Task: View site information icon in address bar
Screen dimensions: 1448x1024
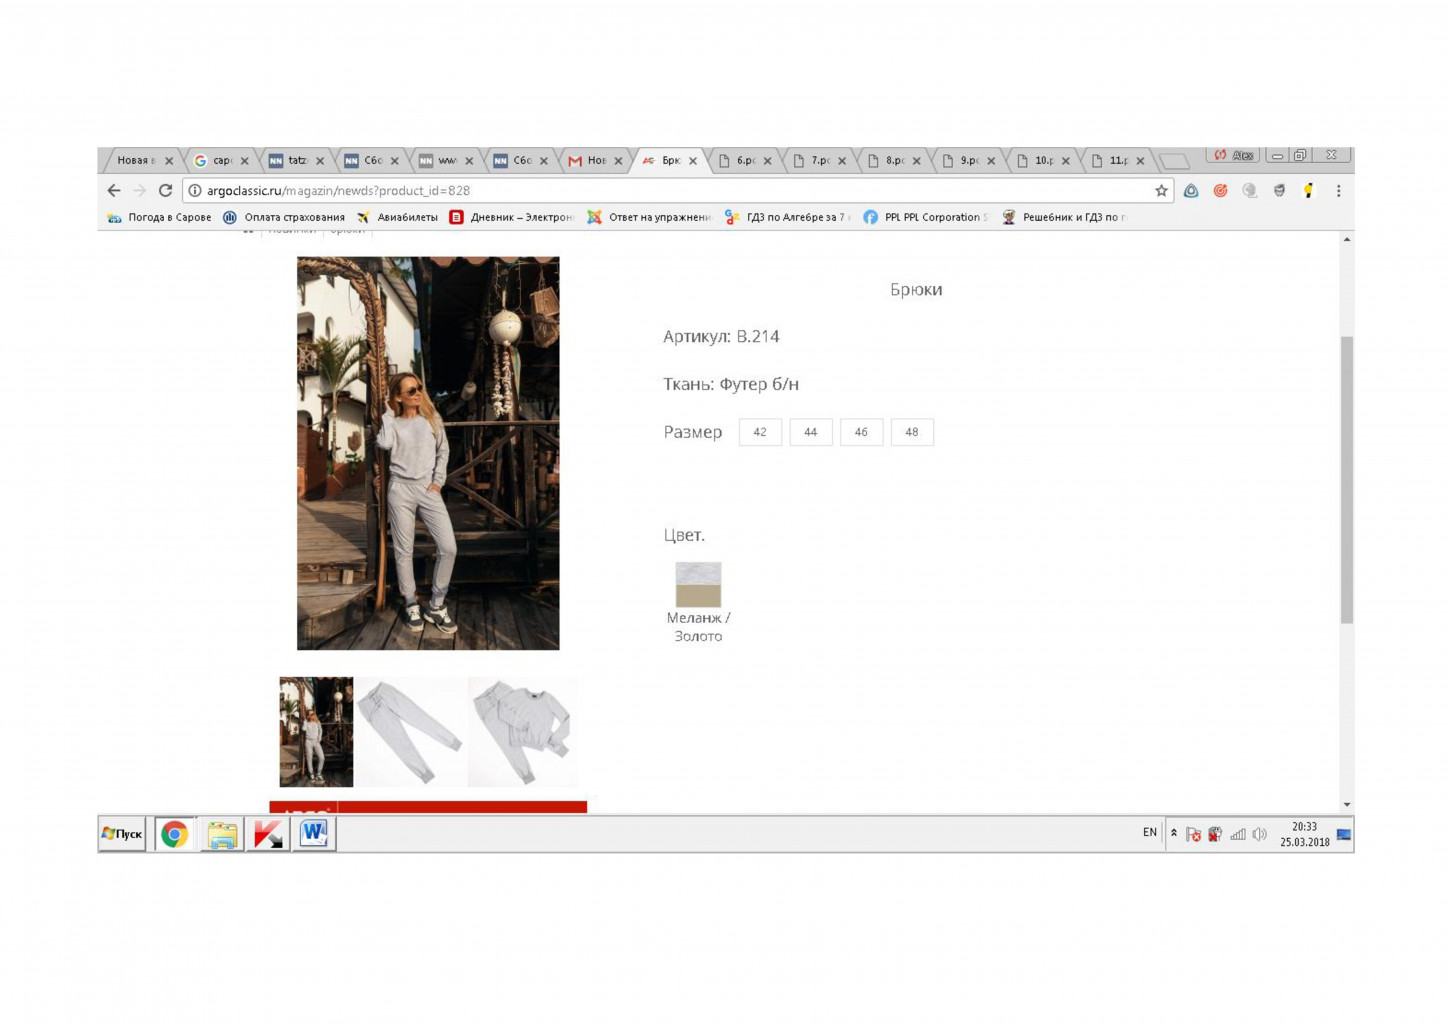Action: (x=195, y=190)
